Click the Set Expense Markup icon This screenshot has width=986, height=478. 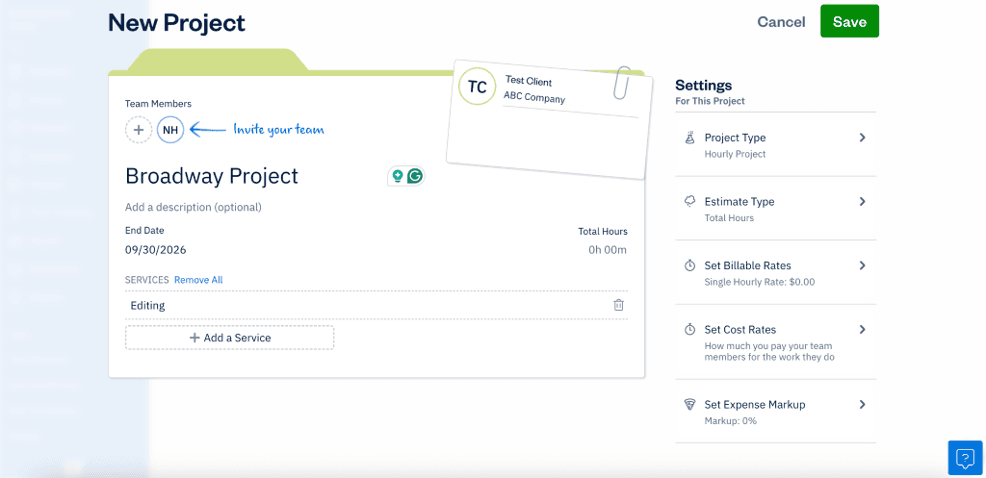(x=689, y=404)
